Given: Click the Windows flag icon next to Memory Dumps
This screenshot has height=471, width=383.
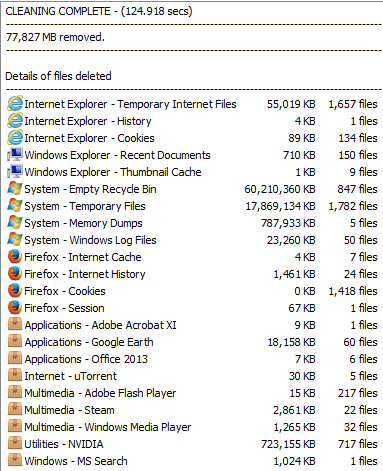Looking at the screenshot, I should pyautogui.click(x=15, y=223).
